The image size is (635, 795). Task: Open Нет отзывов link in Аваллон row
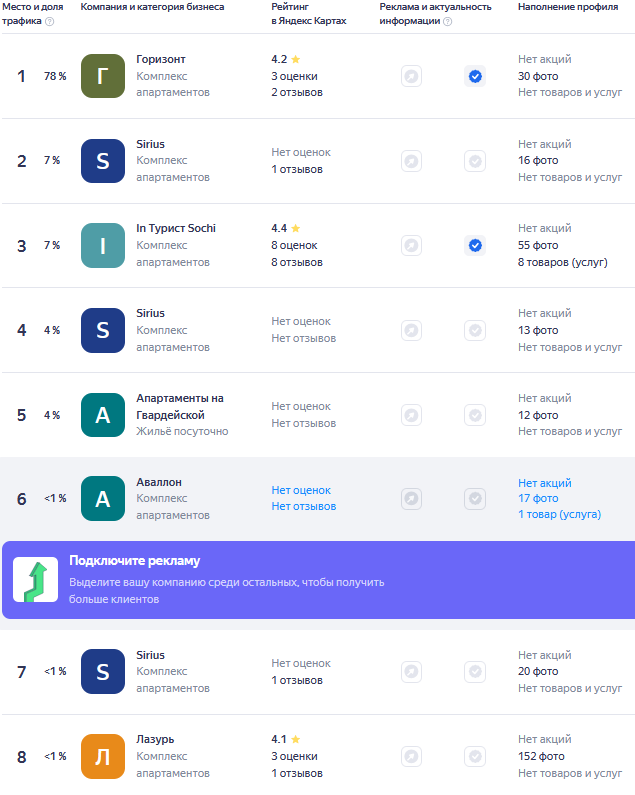(x=303, y=506)
